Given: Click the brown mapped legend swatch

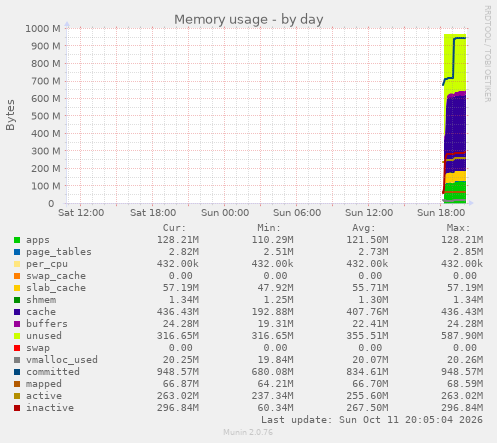Looking at the screenshot, I should [17, 384].
